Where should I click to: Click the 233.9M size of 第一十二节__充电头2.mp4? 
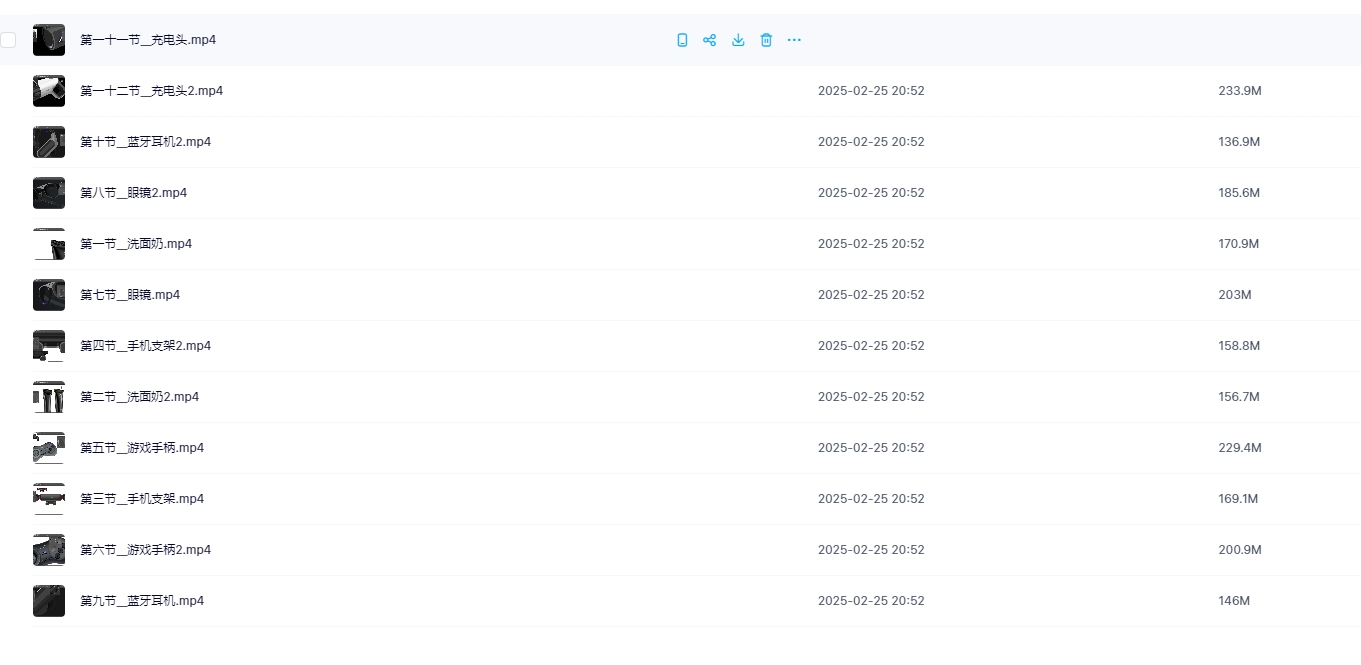[x=1240, y=91]
